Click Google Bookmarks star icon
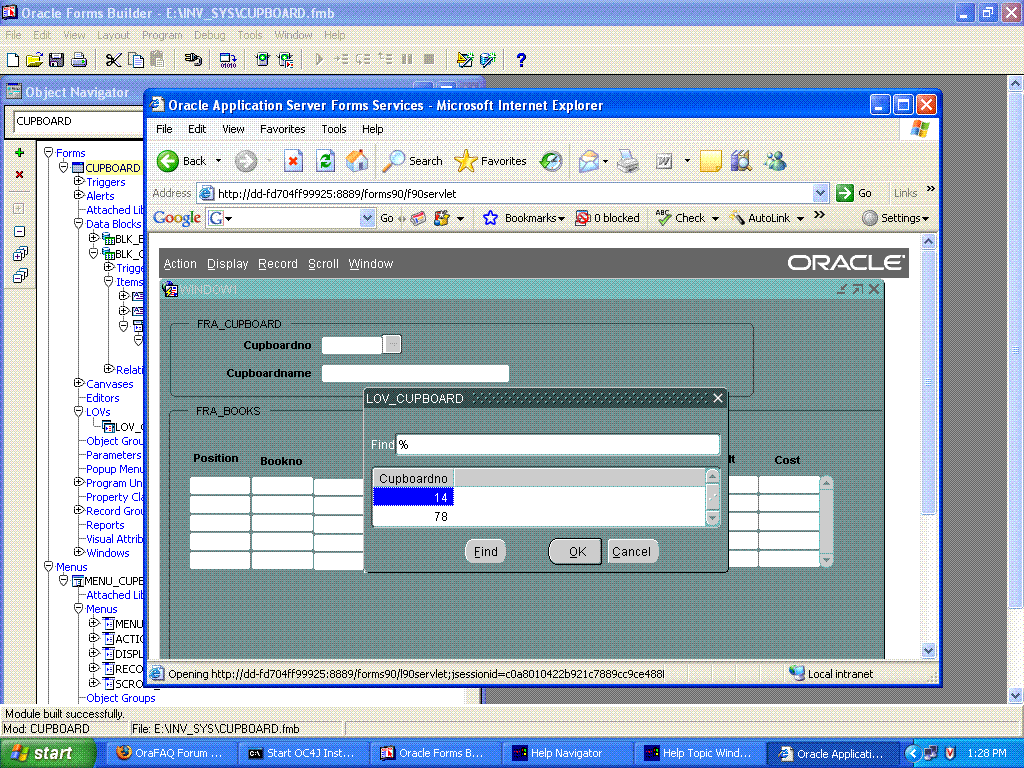 pyautogui.click(x=490, y=218)
